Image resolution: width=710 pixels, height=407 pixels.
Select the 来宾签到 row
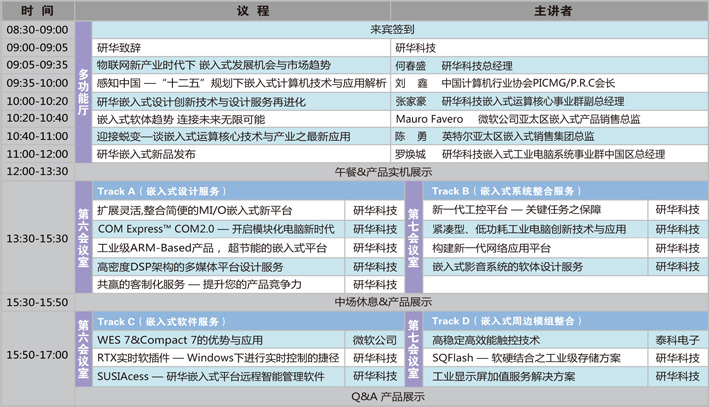click(400, 30)
